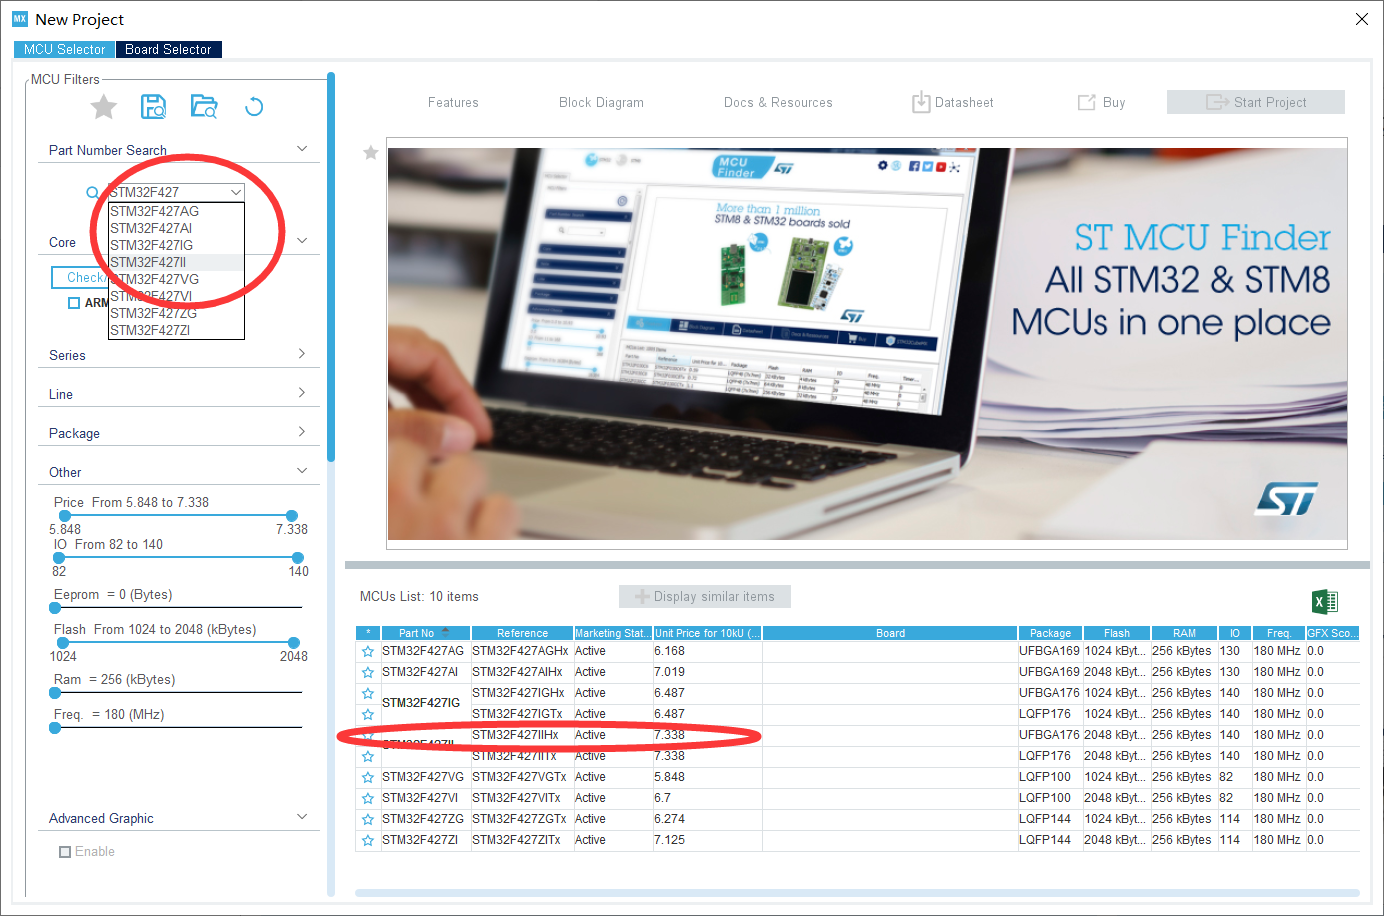Sort MCU list by Package column

pos(1050,633)
